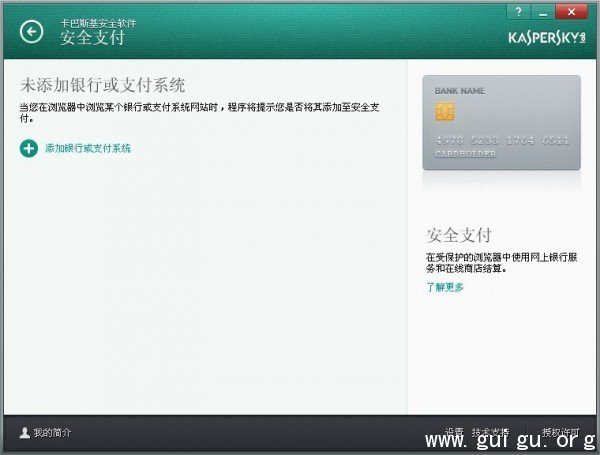Click 安全支付 heading in right panel
Viewport: 600px width, 455px height.
[459, 235]
